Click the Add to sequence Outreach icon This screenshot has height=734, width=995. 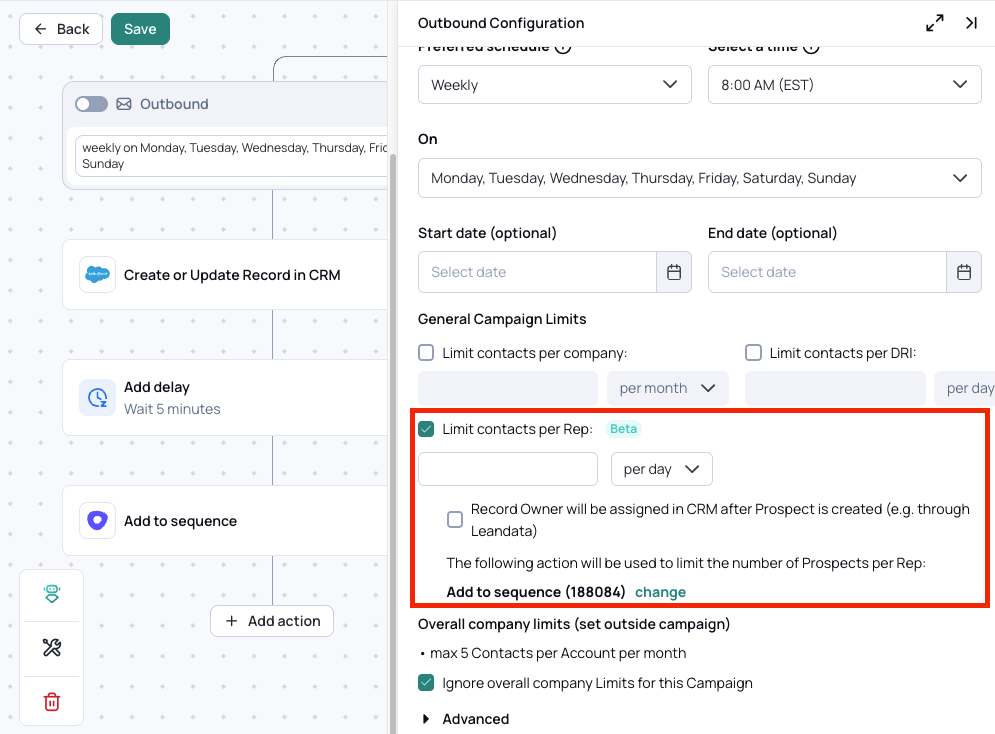[x=97, y=521]
